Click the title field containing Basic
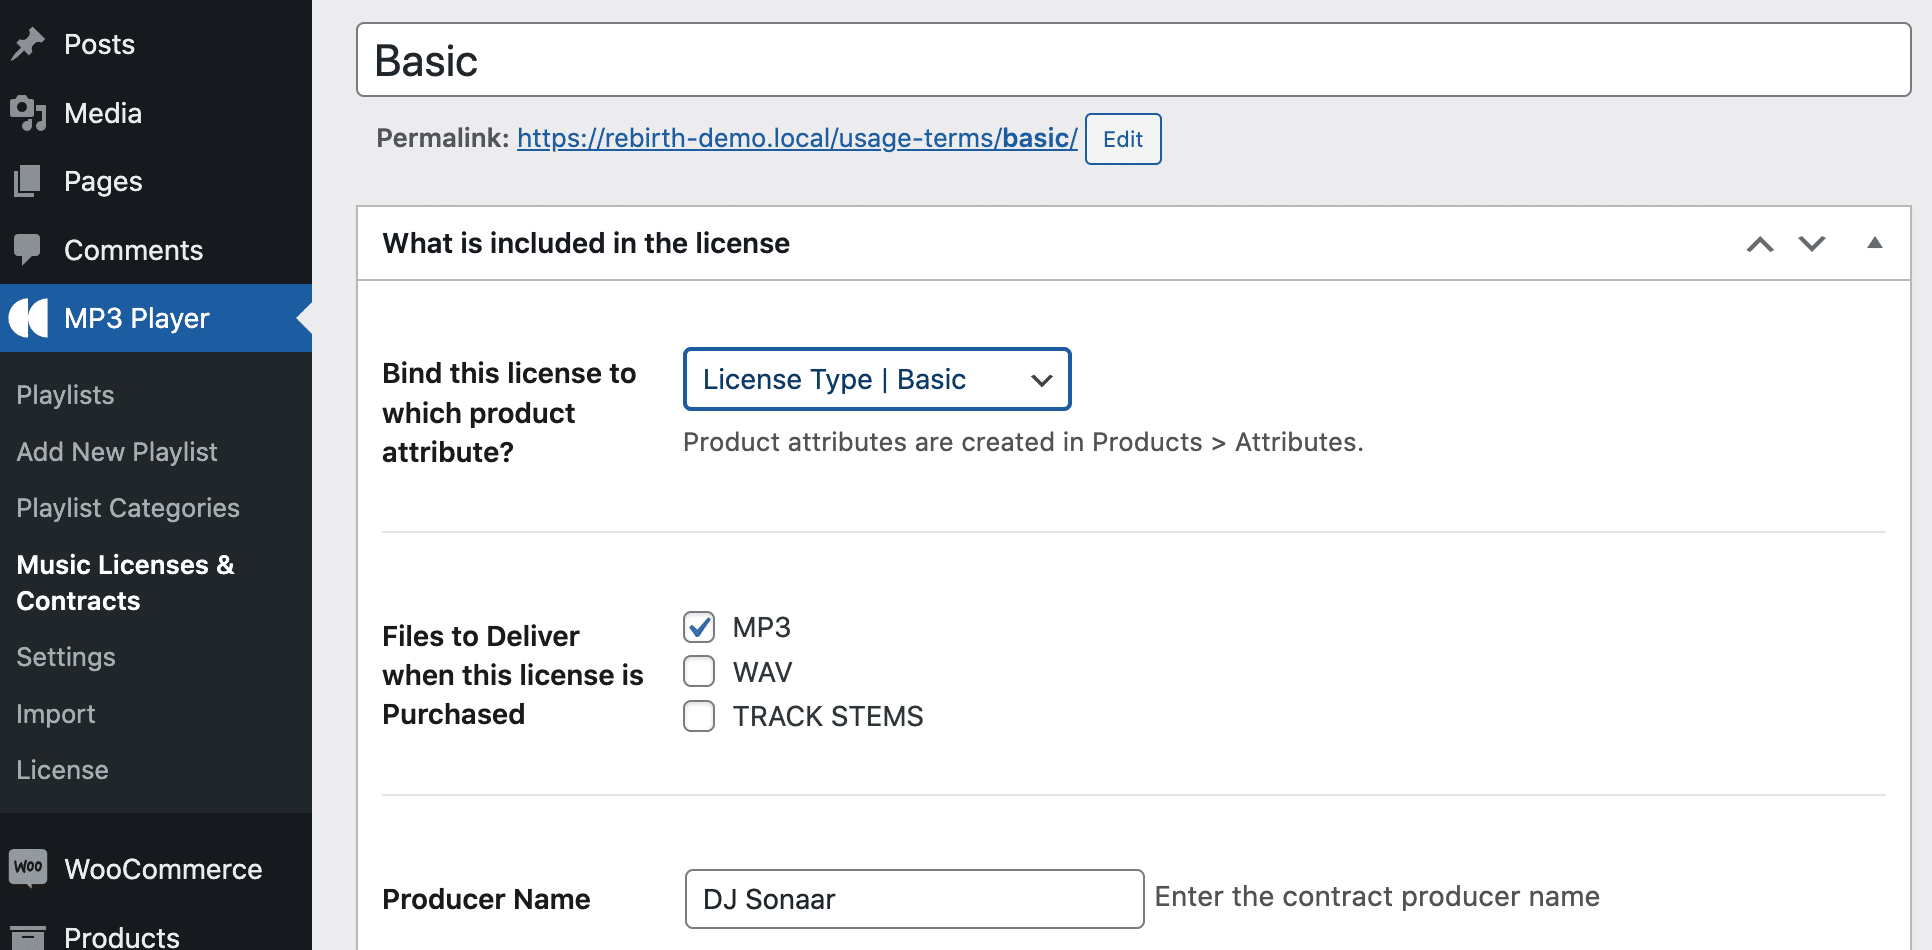 tap(1134, 60)
